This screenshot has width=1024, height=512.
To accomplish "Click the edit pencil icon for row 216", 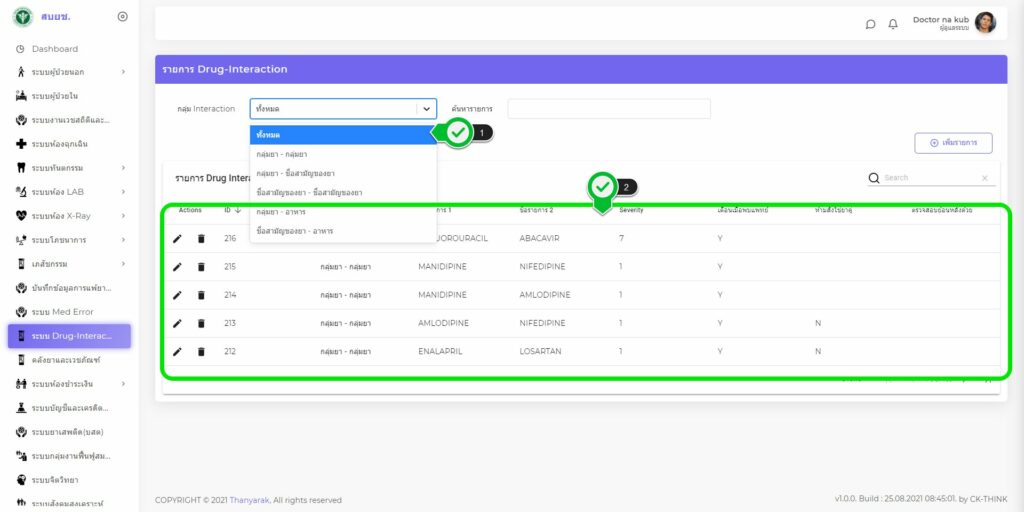I will (x=177, y=239).
